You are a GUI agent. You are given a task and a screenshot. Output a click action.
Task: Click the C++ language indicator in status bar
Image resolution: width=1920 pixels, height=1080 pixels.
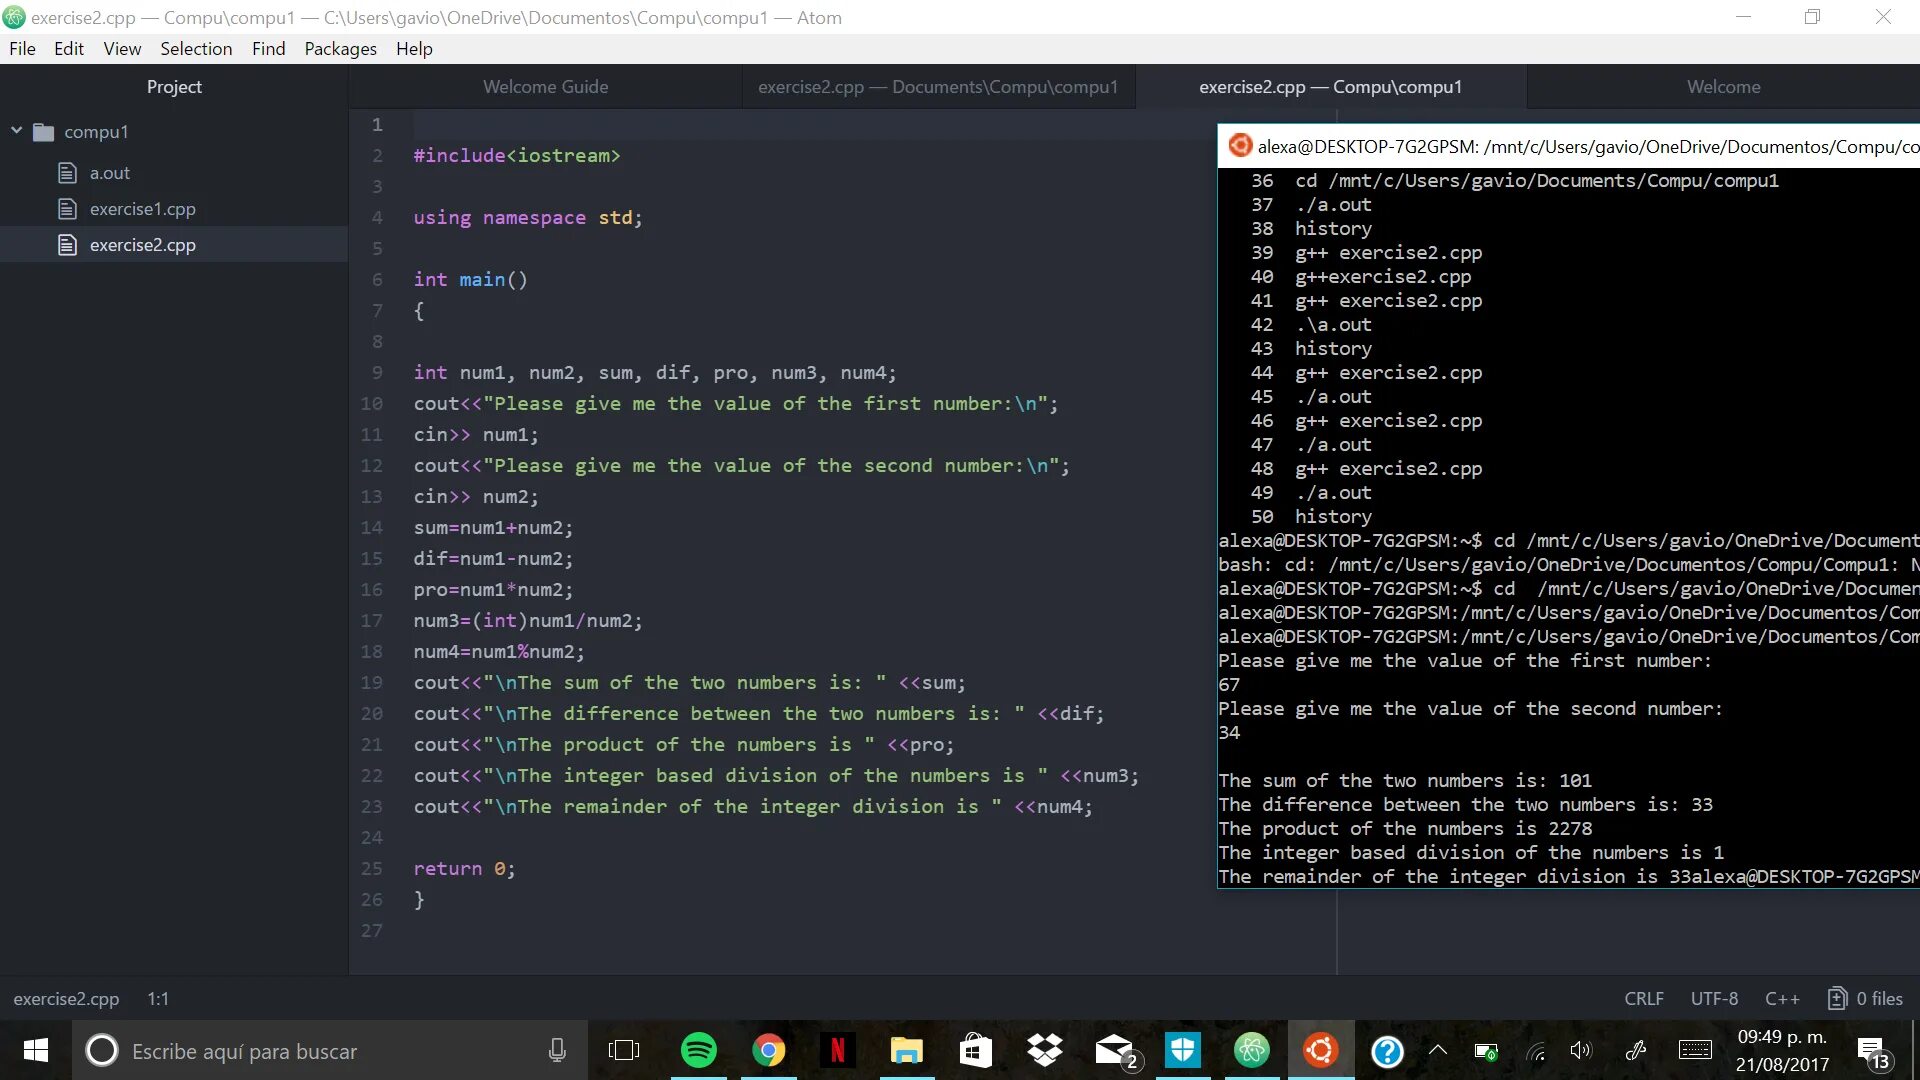[x=1783, y=998]
